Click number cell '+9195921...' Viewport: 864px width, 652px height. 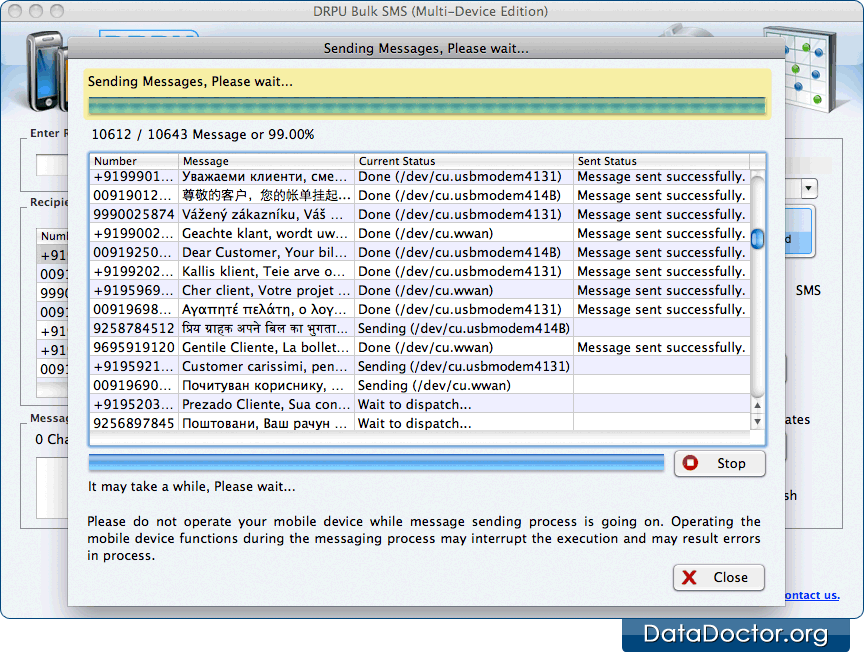(133, 367)
